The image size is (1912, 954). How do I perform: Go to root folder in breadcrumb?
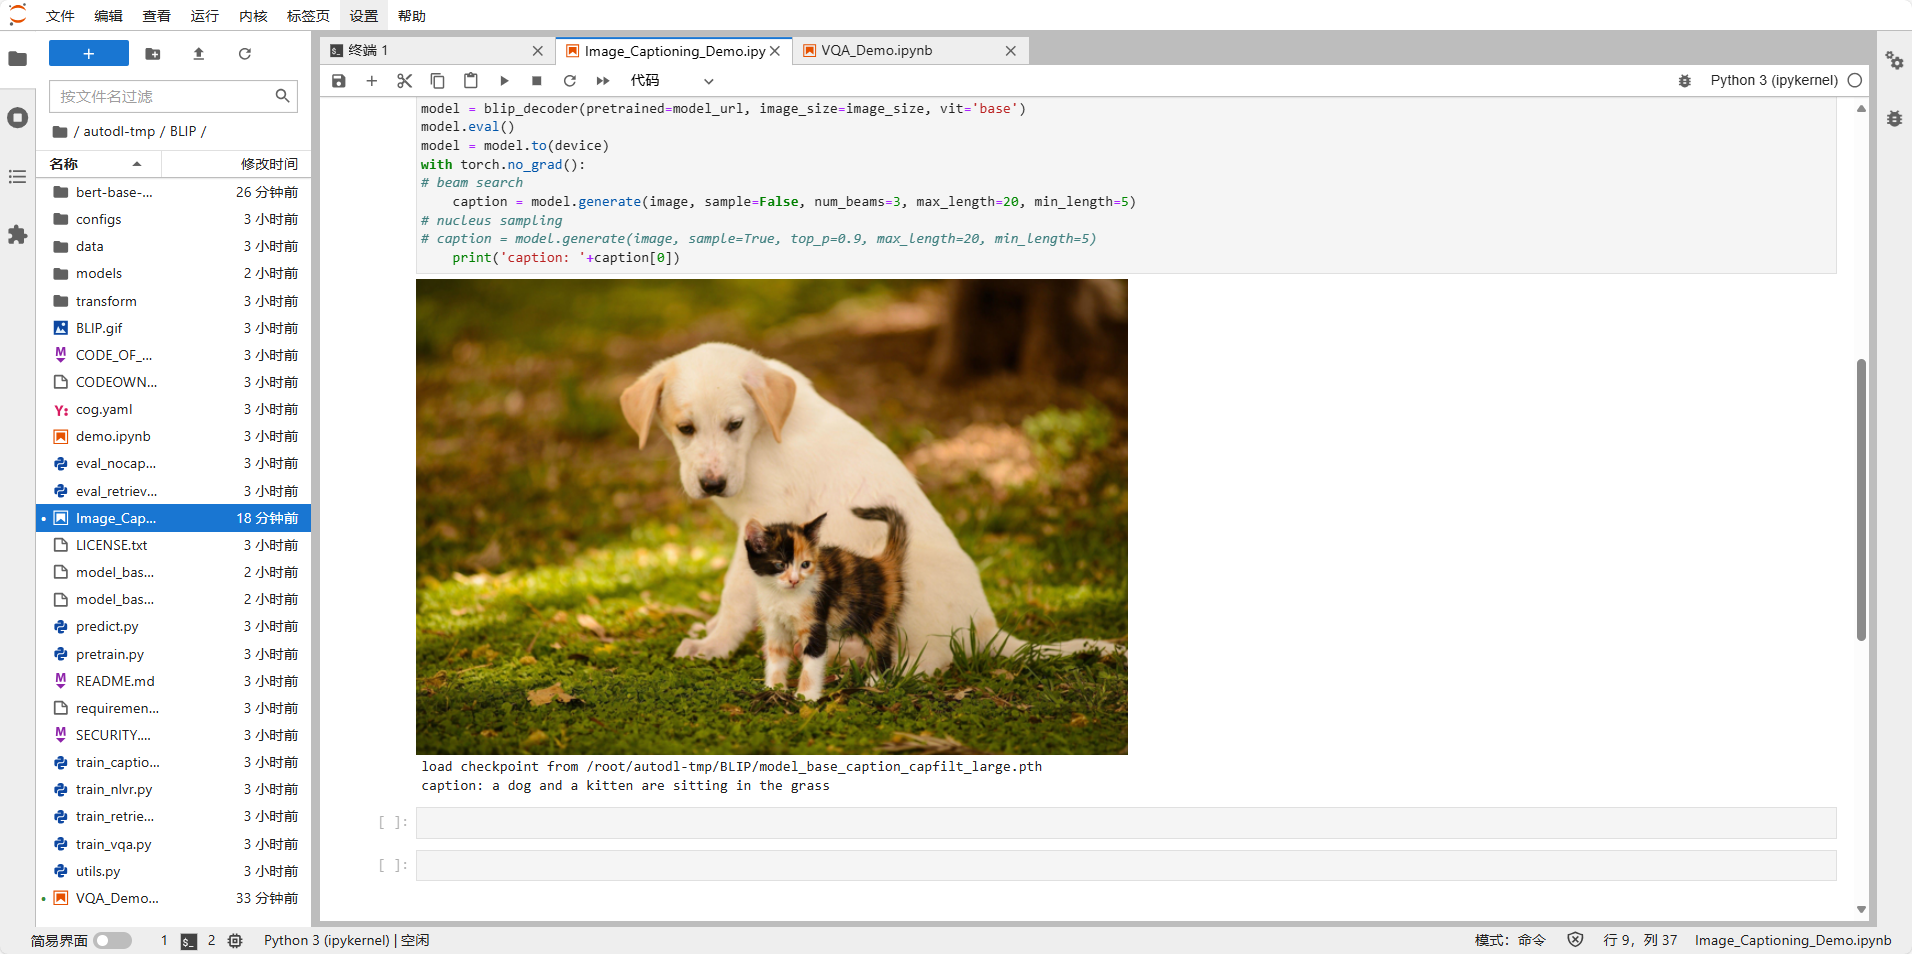point(61,132)
